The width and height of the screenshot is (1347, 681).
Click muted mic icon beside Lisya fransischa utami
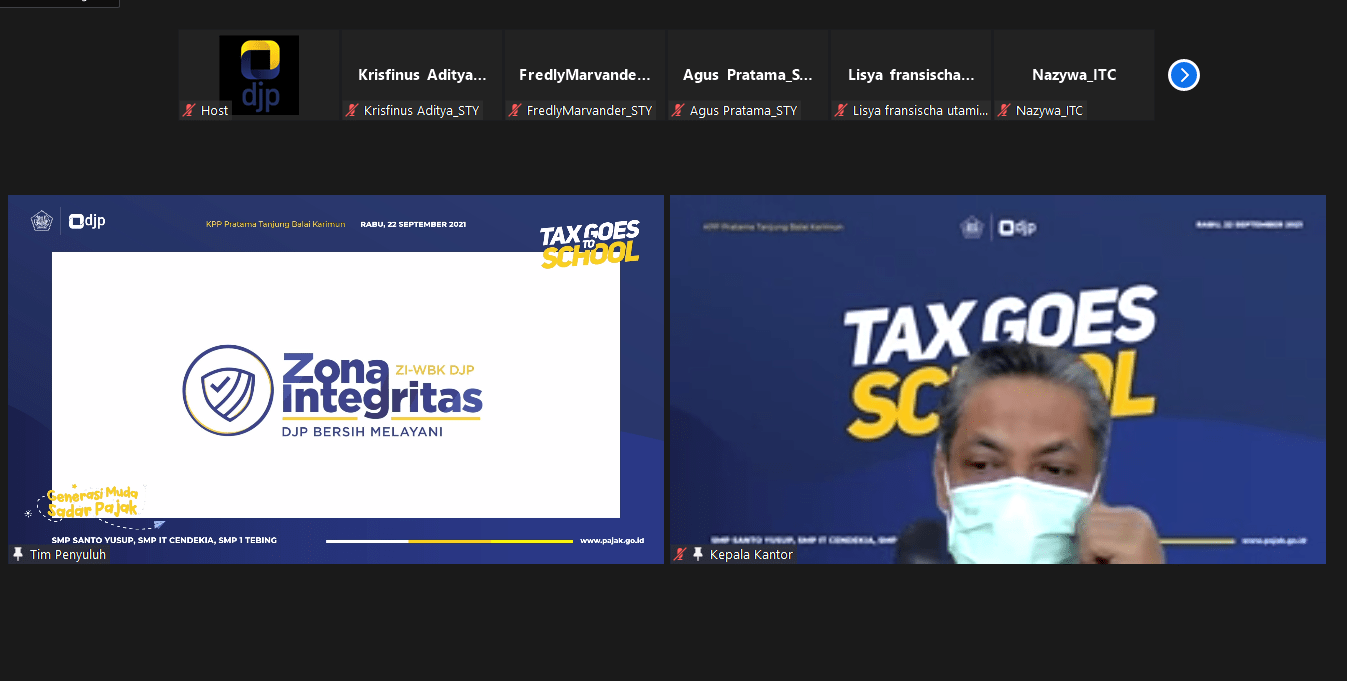841,111
